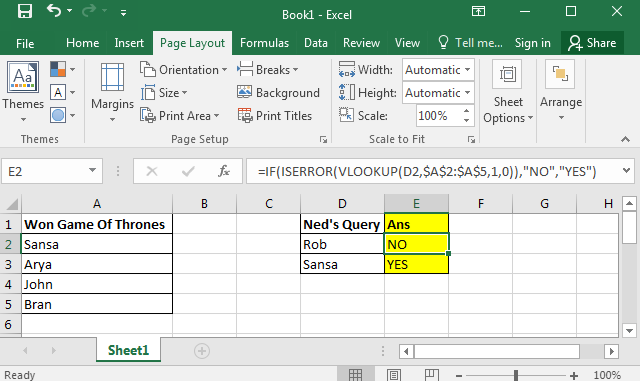Click the Tell me search box
Image resolution: width=640 pixels, height=381 pixels.
coord(470,43)
